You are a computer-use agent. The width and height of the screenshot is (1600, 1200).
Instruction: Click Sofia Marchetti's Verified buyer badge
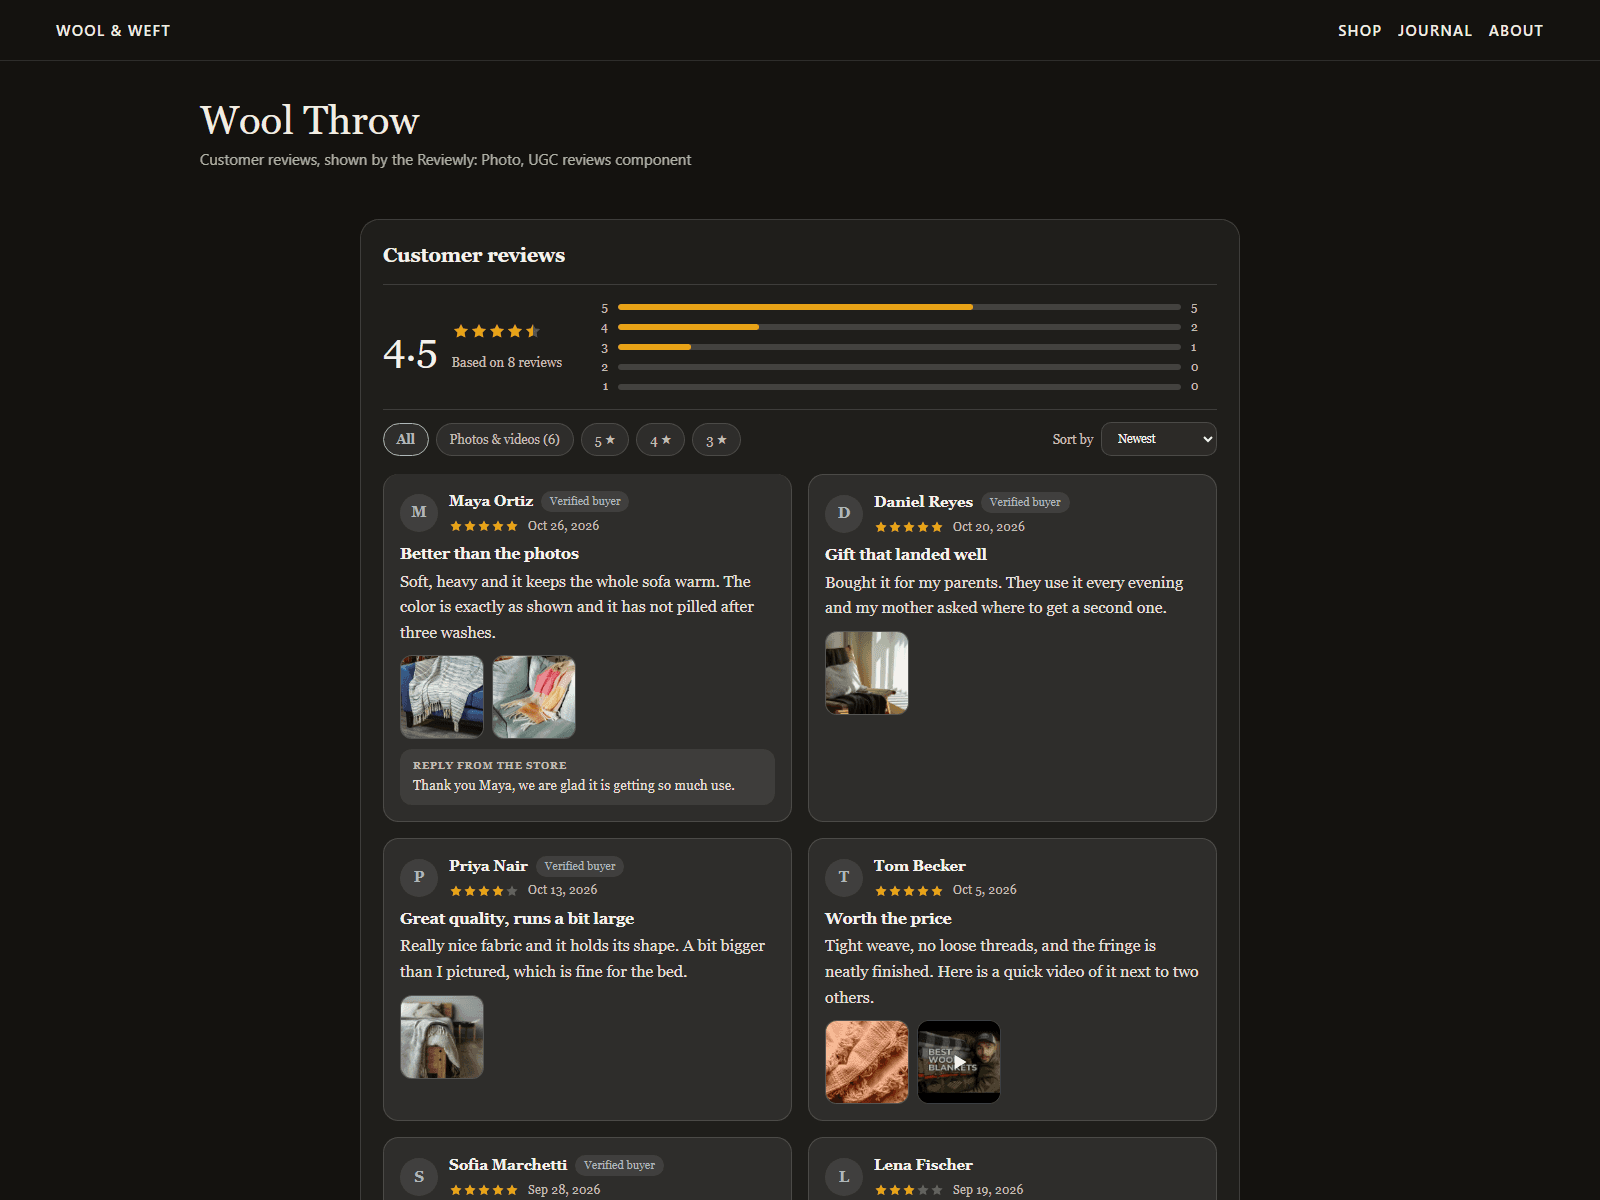click(619, 1165)
